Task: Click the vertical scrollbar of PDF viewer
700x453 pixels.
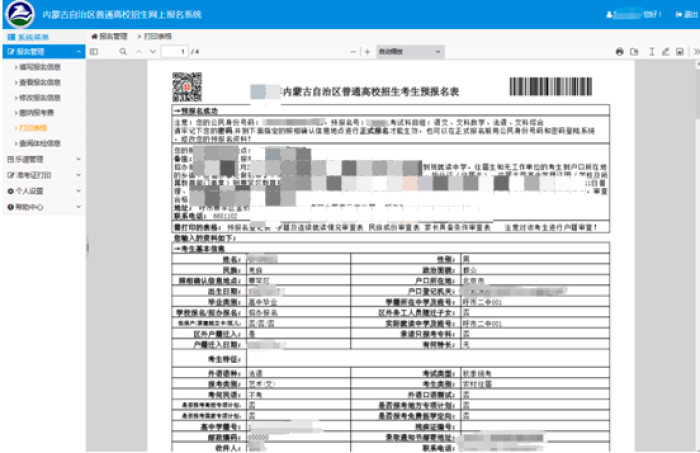Action: pos(695,250)
